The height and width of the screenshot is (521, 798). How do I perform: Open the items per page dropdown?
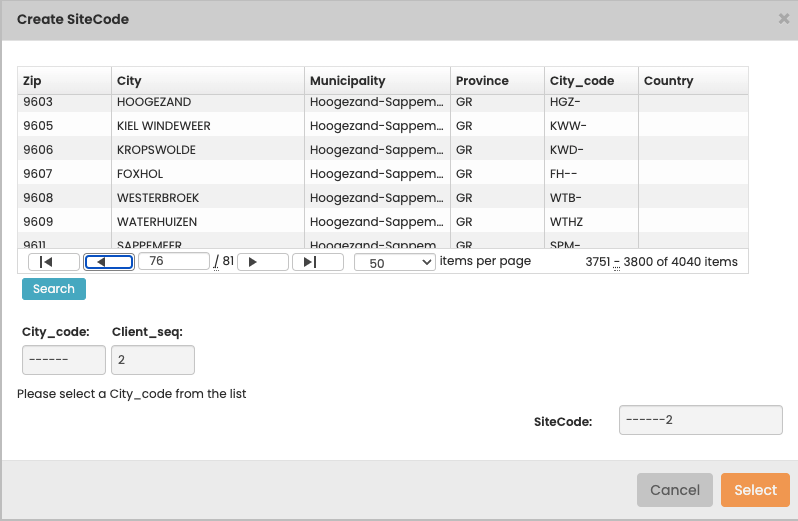point(395,262)
